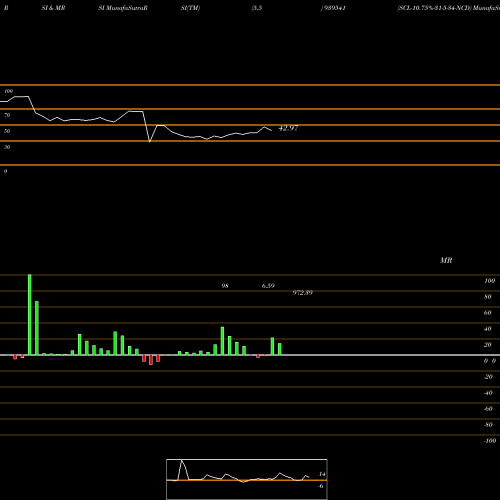
Task: Click the '-6' label in mini chart
Action: click(321, 486)
